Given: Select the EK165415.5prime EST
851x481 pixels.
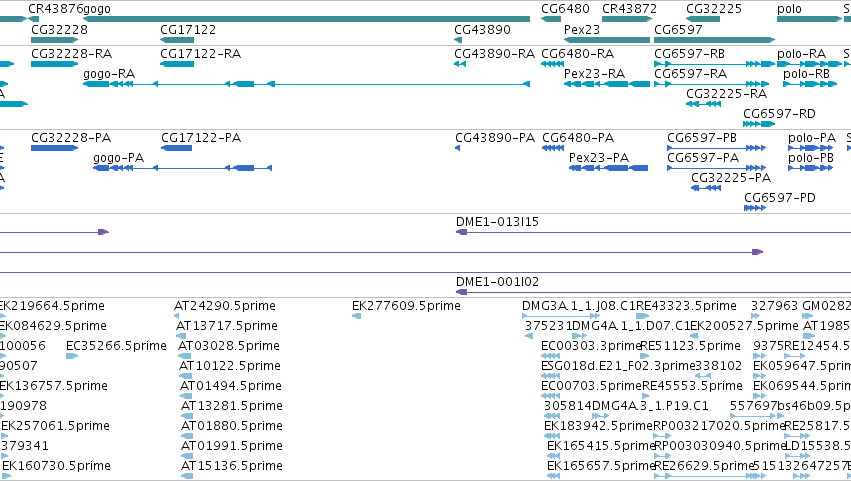Looking at the screenshot, I should click(x=554, y=457).
